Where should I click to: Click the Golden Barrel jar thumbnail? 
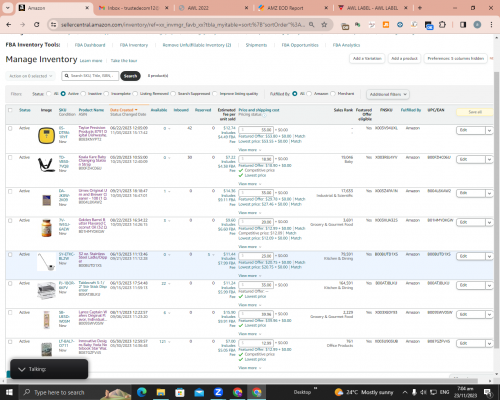[46, 228]
